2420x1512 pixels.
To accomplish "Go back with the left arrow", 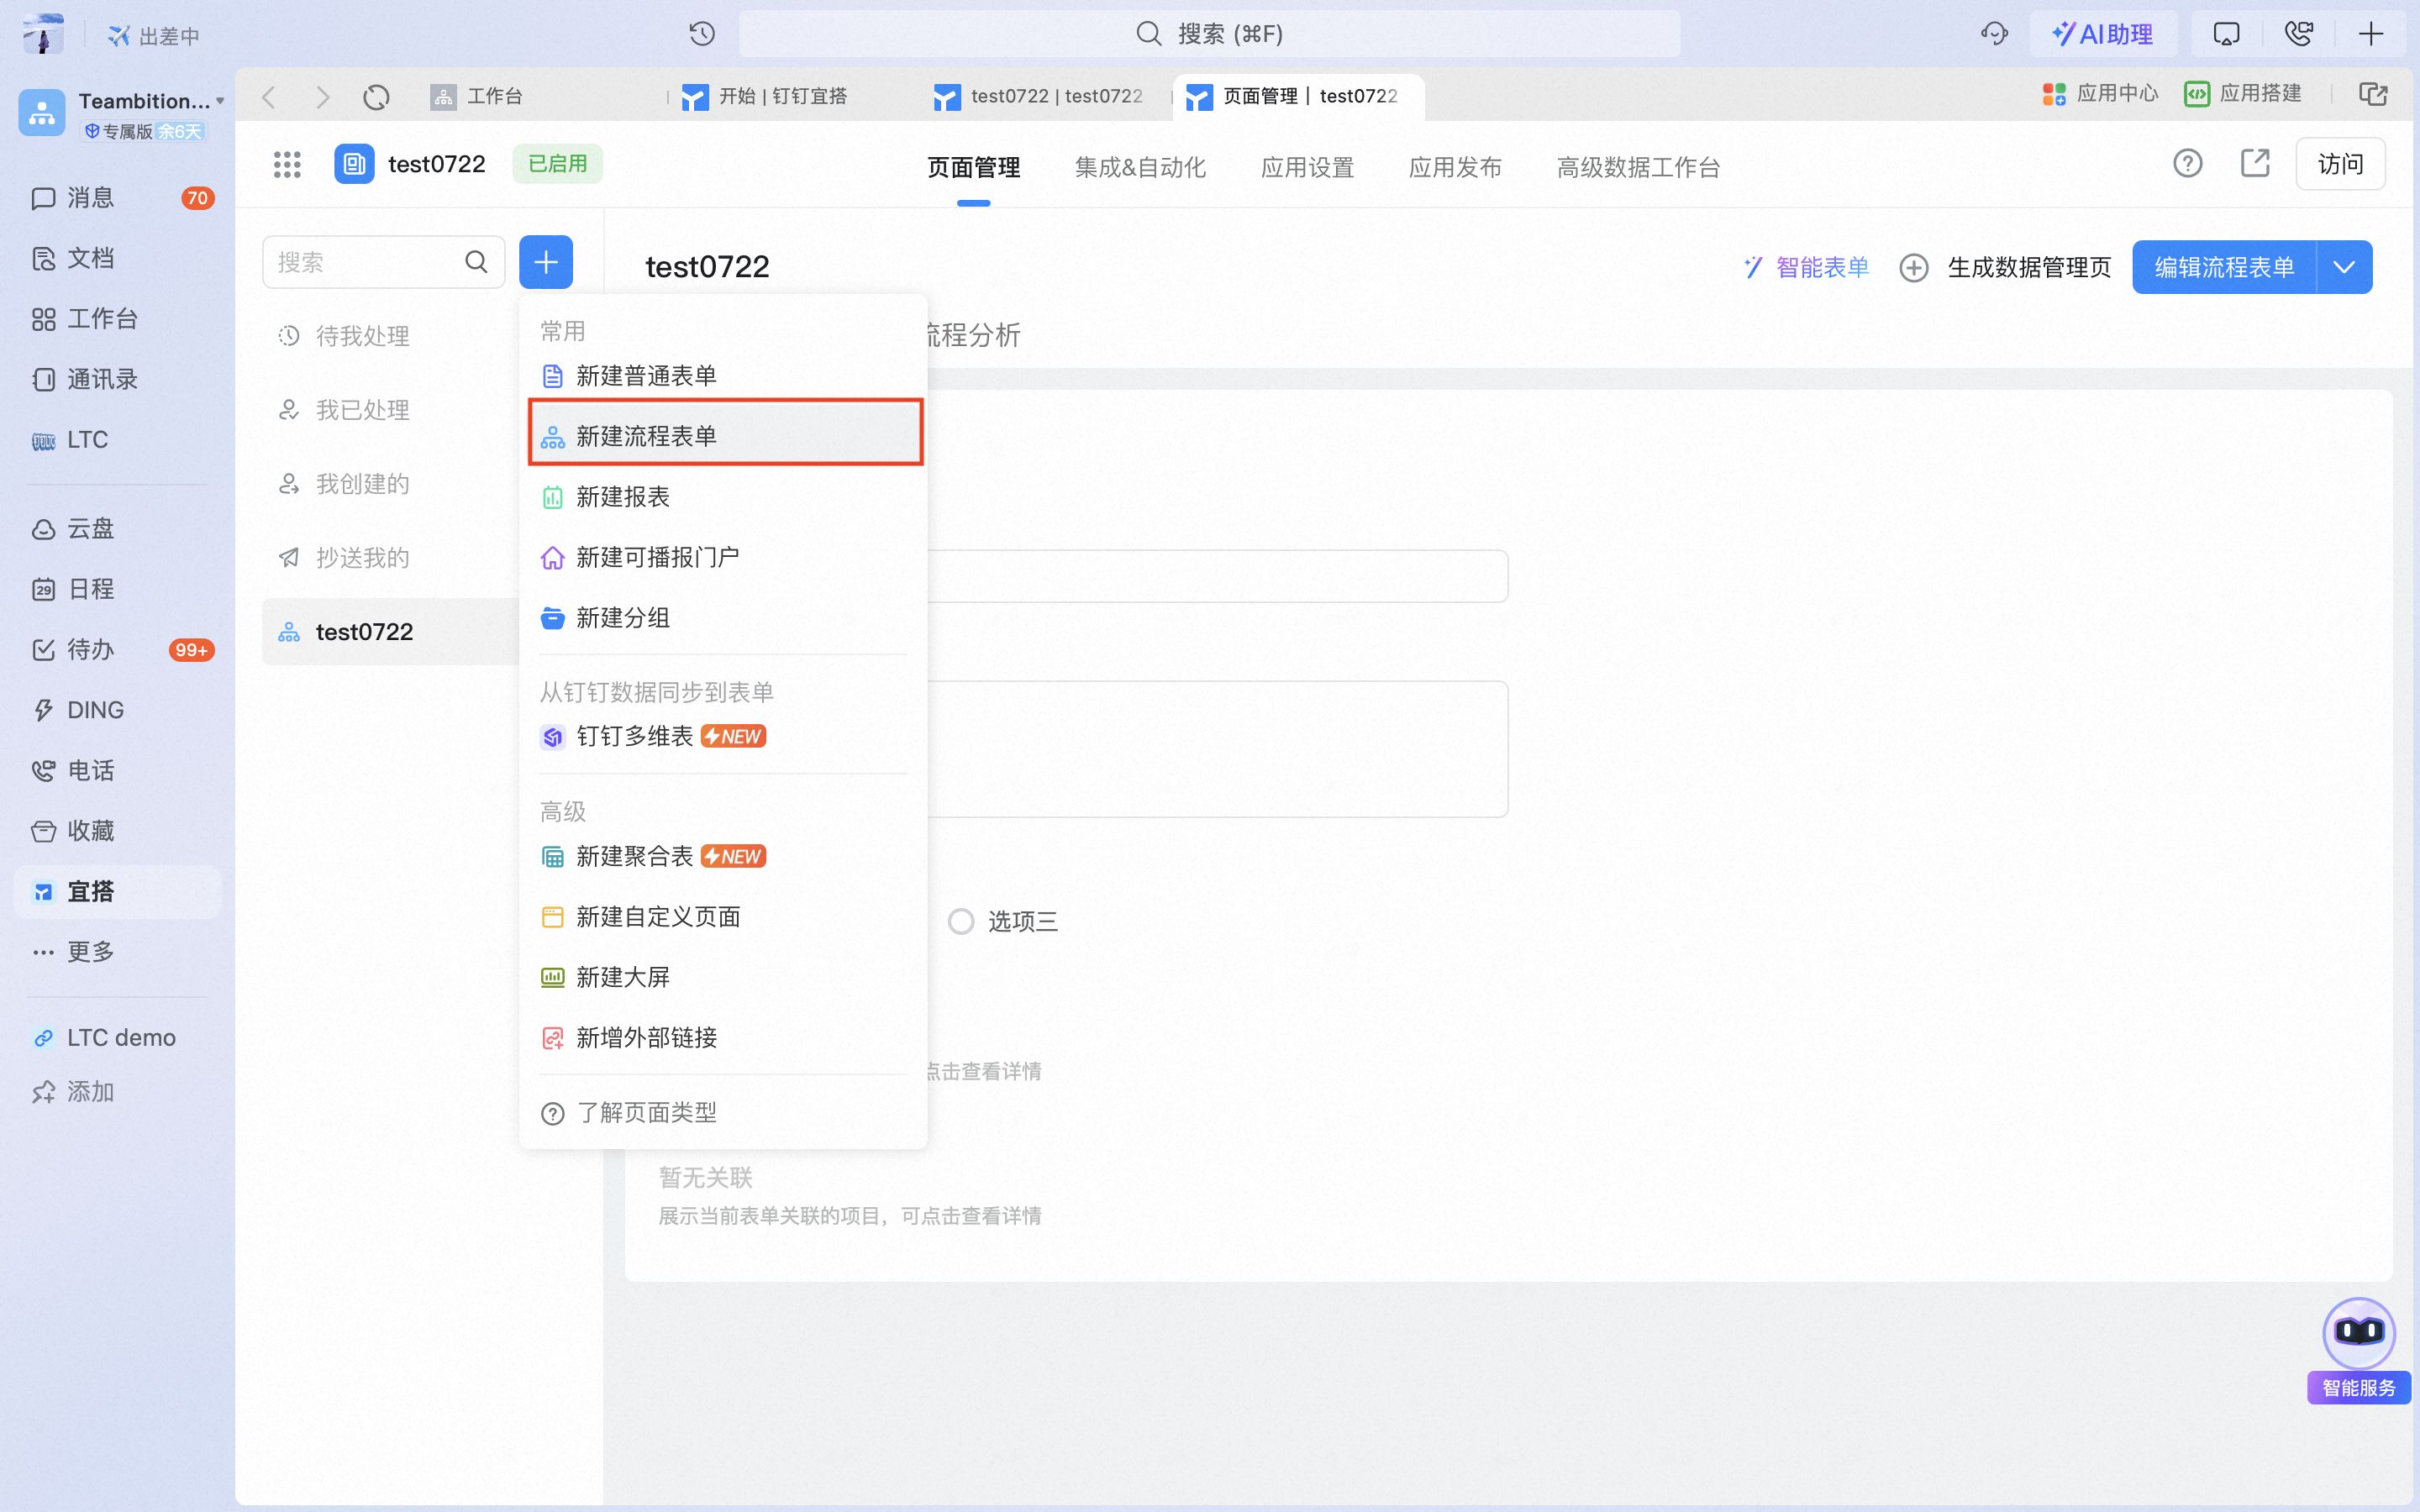I will (268, 97).
